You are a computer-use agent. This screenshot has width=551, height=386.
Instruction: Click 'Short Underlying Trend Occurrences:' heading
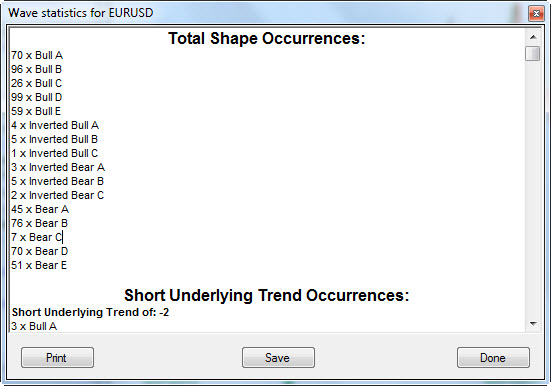pyautogui.click(x=267, y=295)
